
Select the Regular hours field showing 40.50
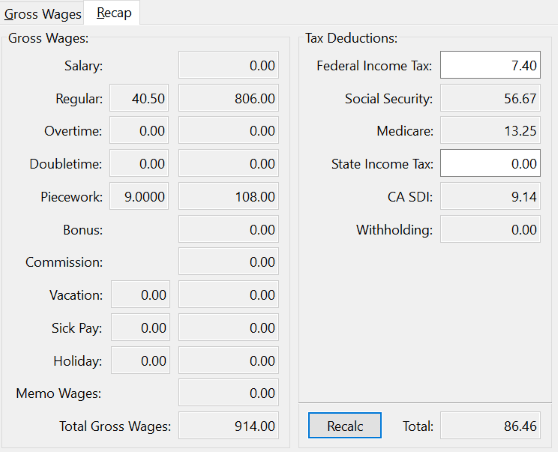coord(139,98)
